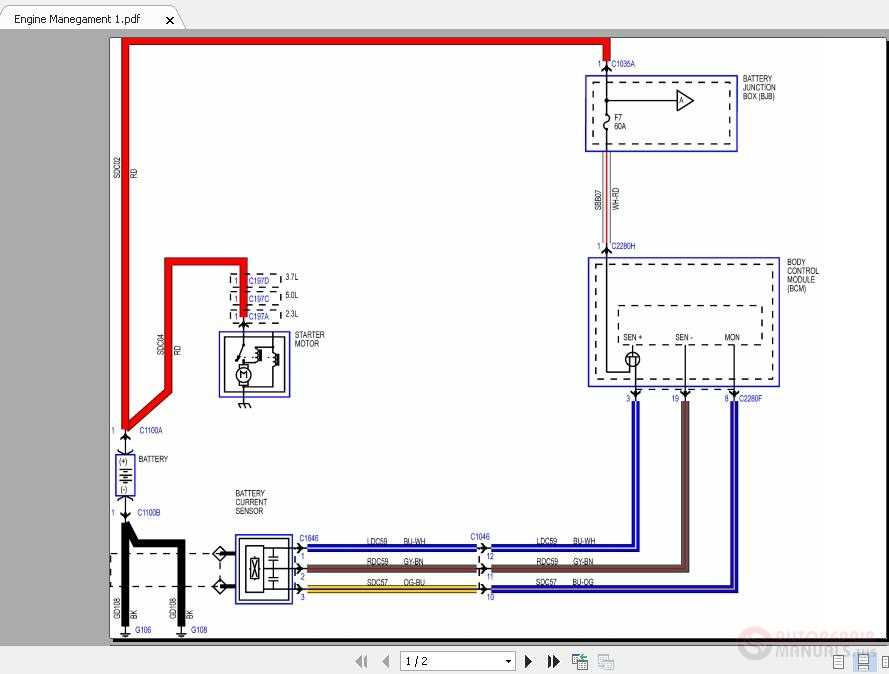Select the Engine Manegament 1.pdf tab
The width and height of the screenshot is (889, 674).
click(91, 19)
